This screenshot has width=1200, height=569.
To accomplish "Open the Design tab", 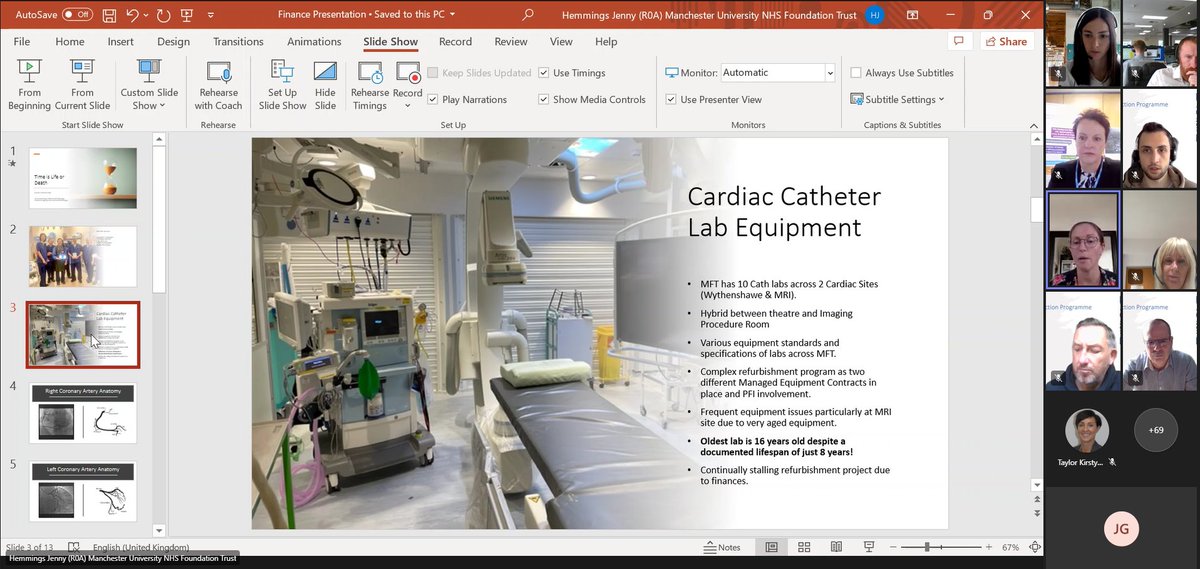I will pos(173,41).
